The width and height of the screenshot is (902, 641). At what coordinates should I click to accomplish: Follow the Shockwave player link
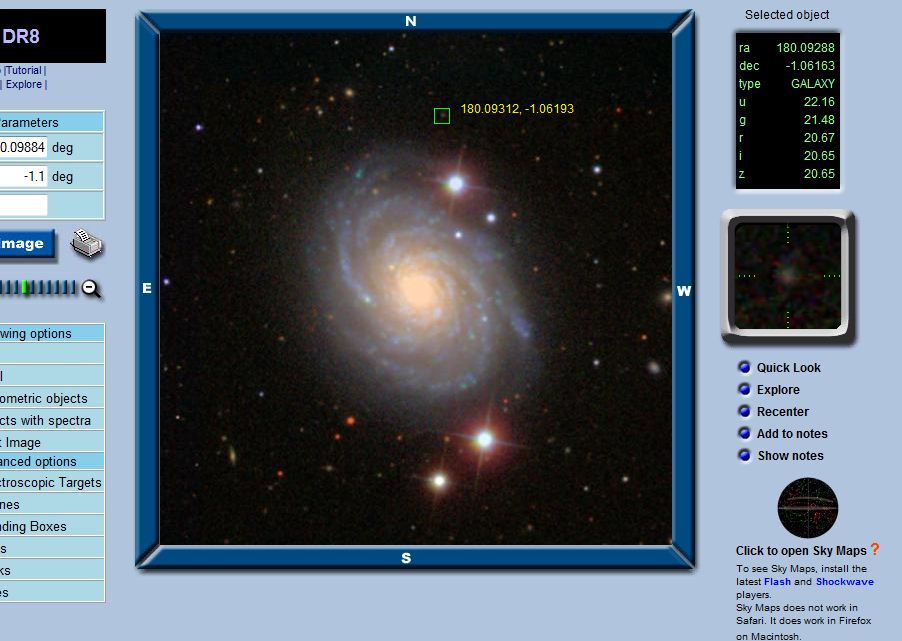844,582
